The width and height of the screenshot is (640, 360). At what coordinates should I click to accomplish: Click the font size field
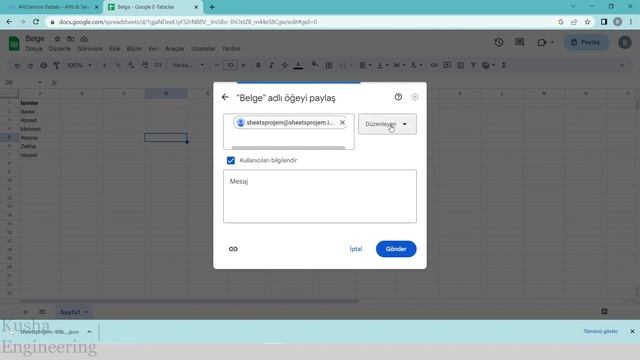[x=230, y=65]
